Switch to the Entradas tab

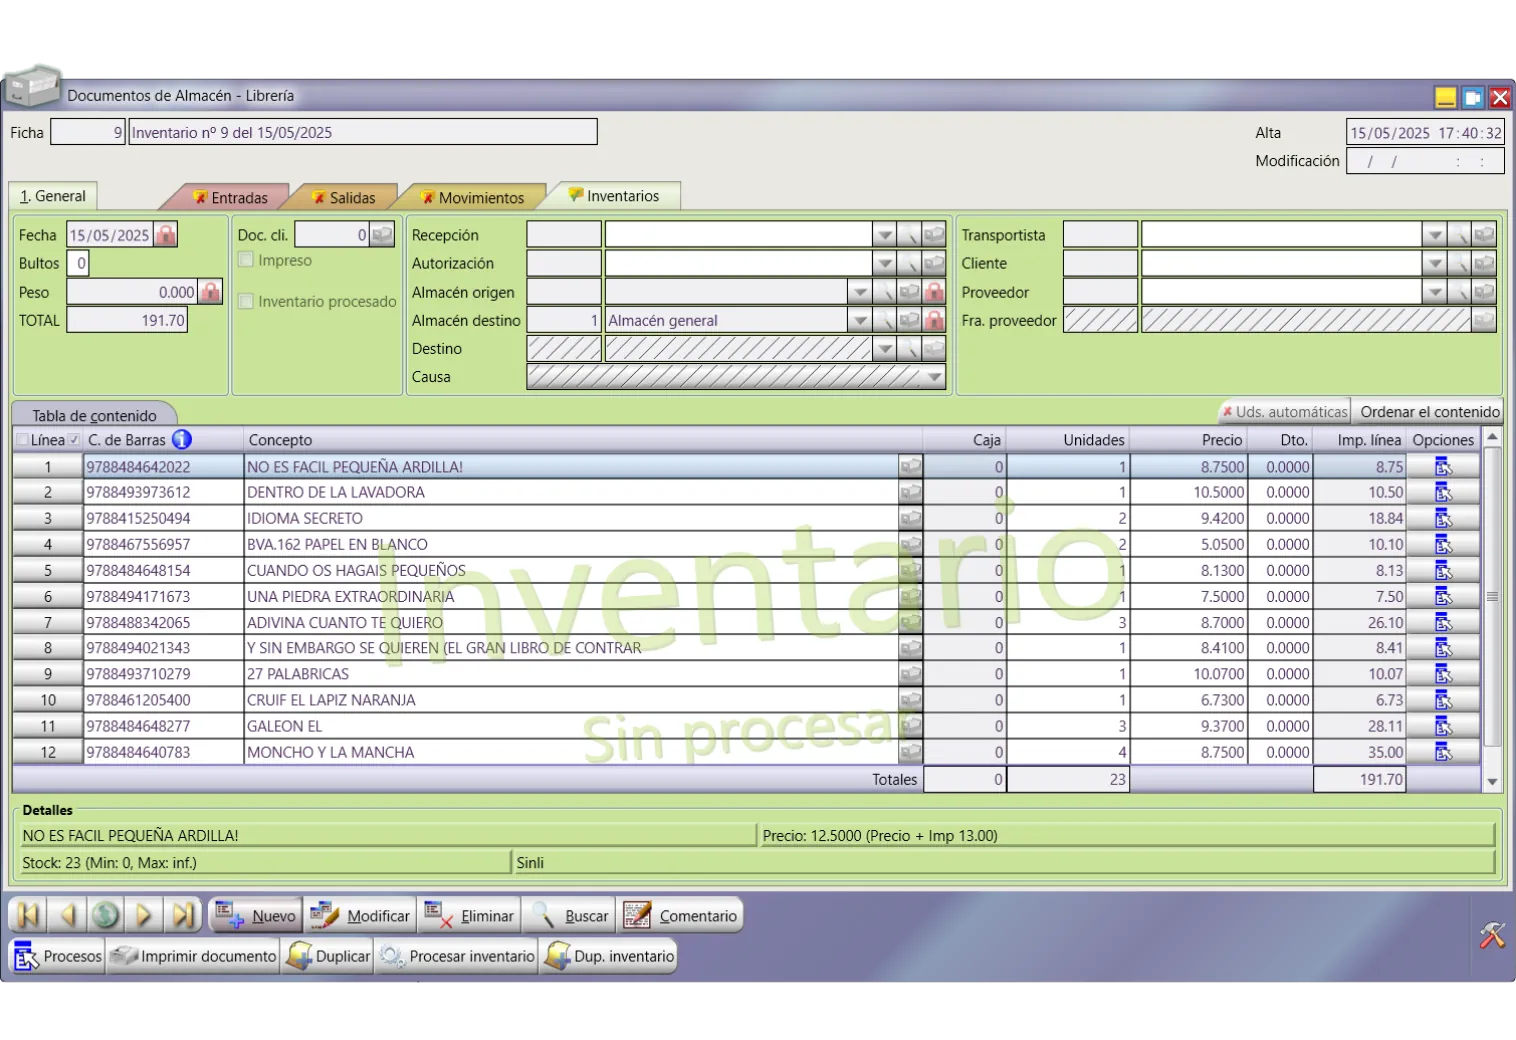pyautogui.click(x=230, y=197)
